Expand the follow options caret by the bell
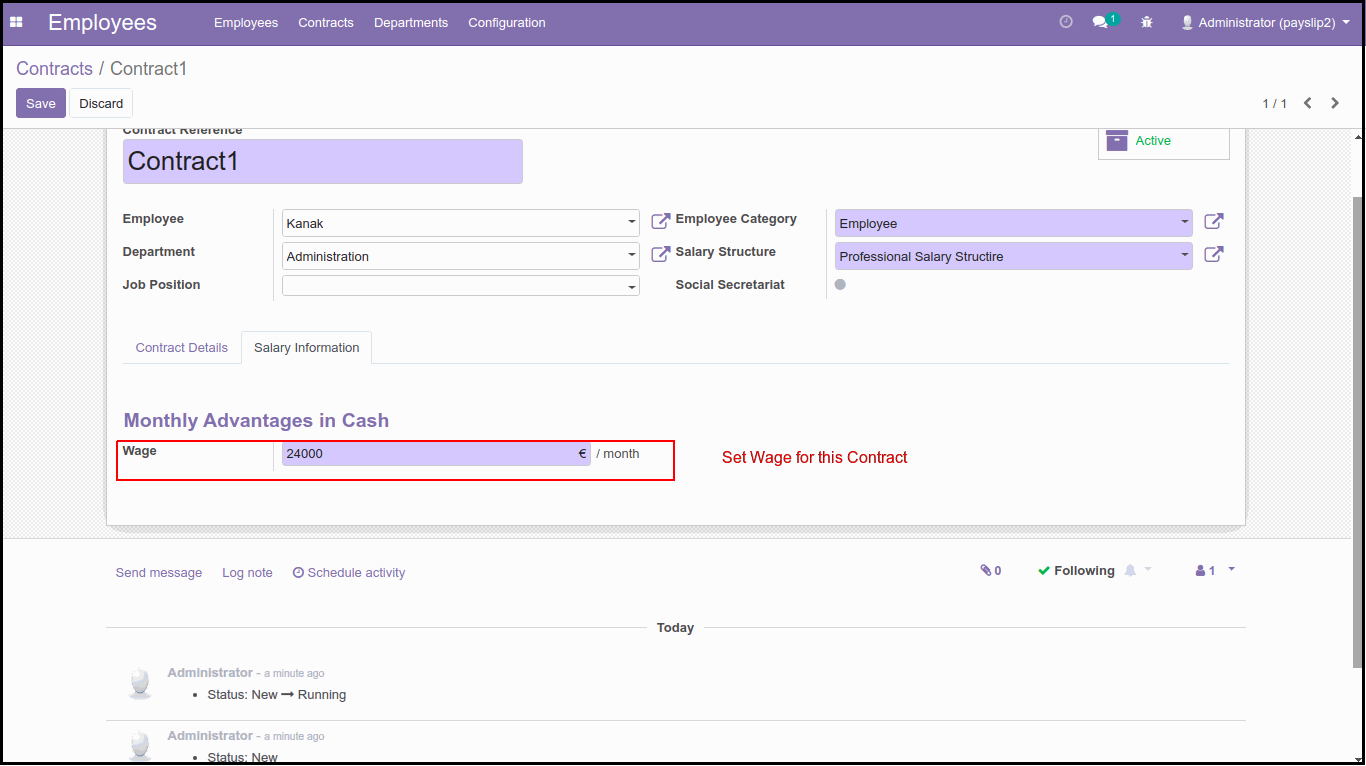The image size is (1366, 766). 1148,569
